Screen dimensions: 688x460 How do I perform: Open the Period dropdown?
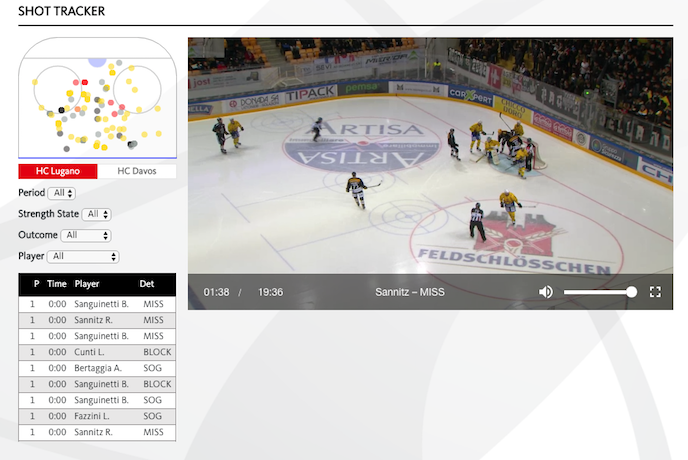pyautogui.click(x=62, y=193)
